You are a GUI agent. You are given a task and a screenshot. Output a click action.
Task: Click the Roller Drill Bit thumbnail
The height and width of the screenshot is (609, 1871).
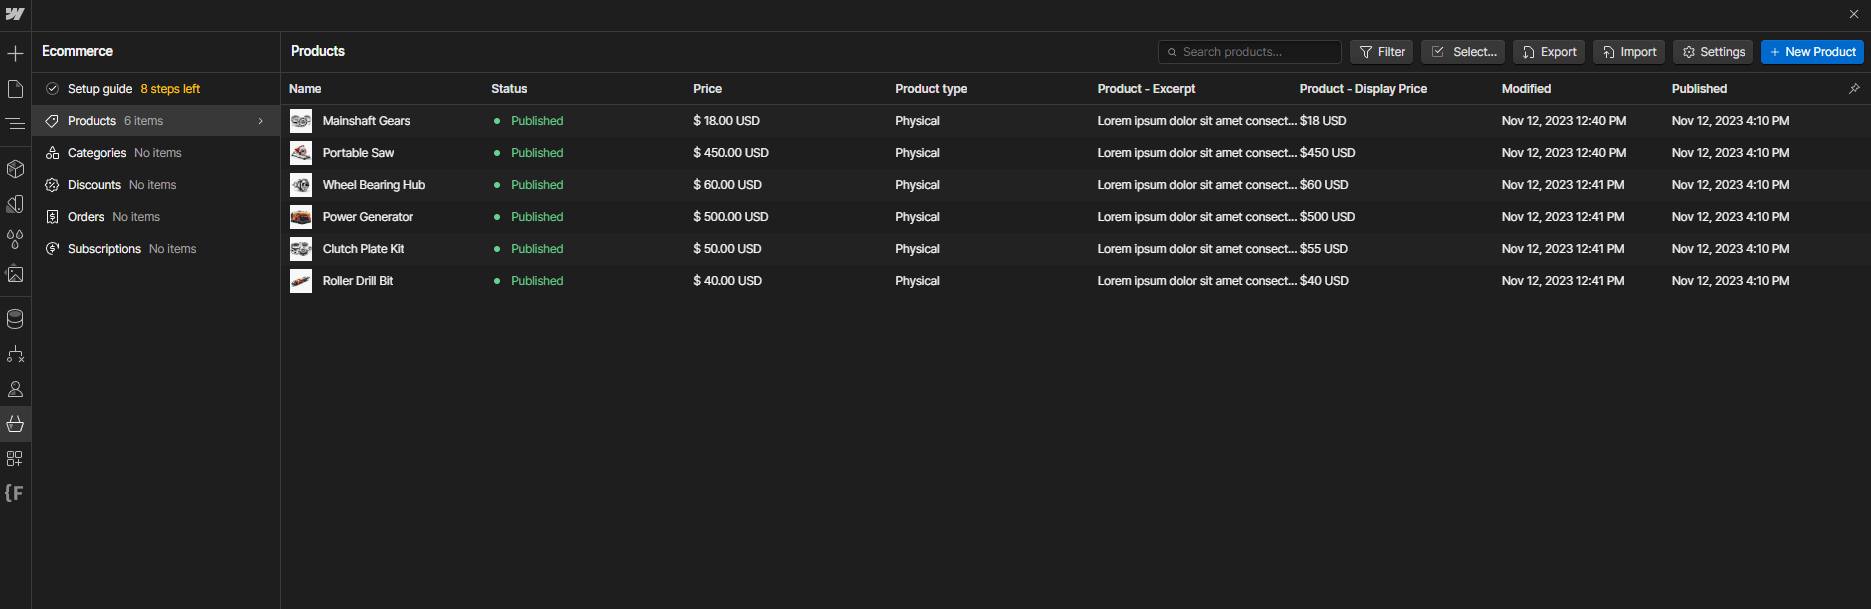pos(301,281)
